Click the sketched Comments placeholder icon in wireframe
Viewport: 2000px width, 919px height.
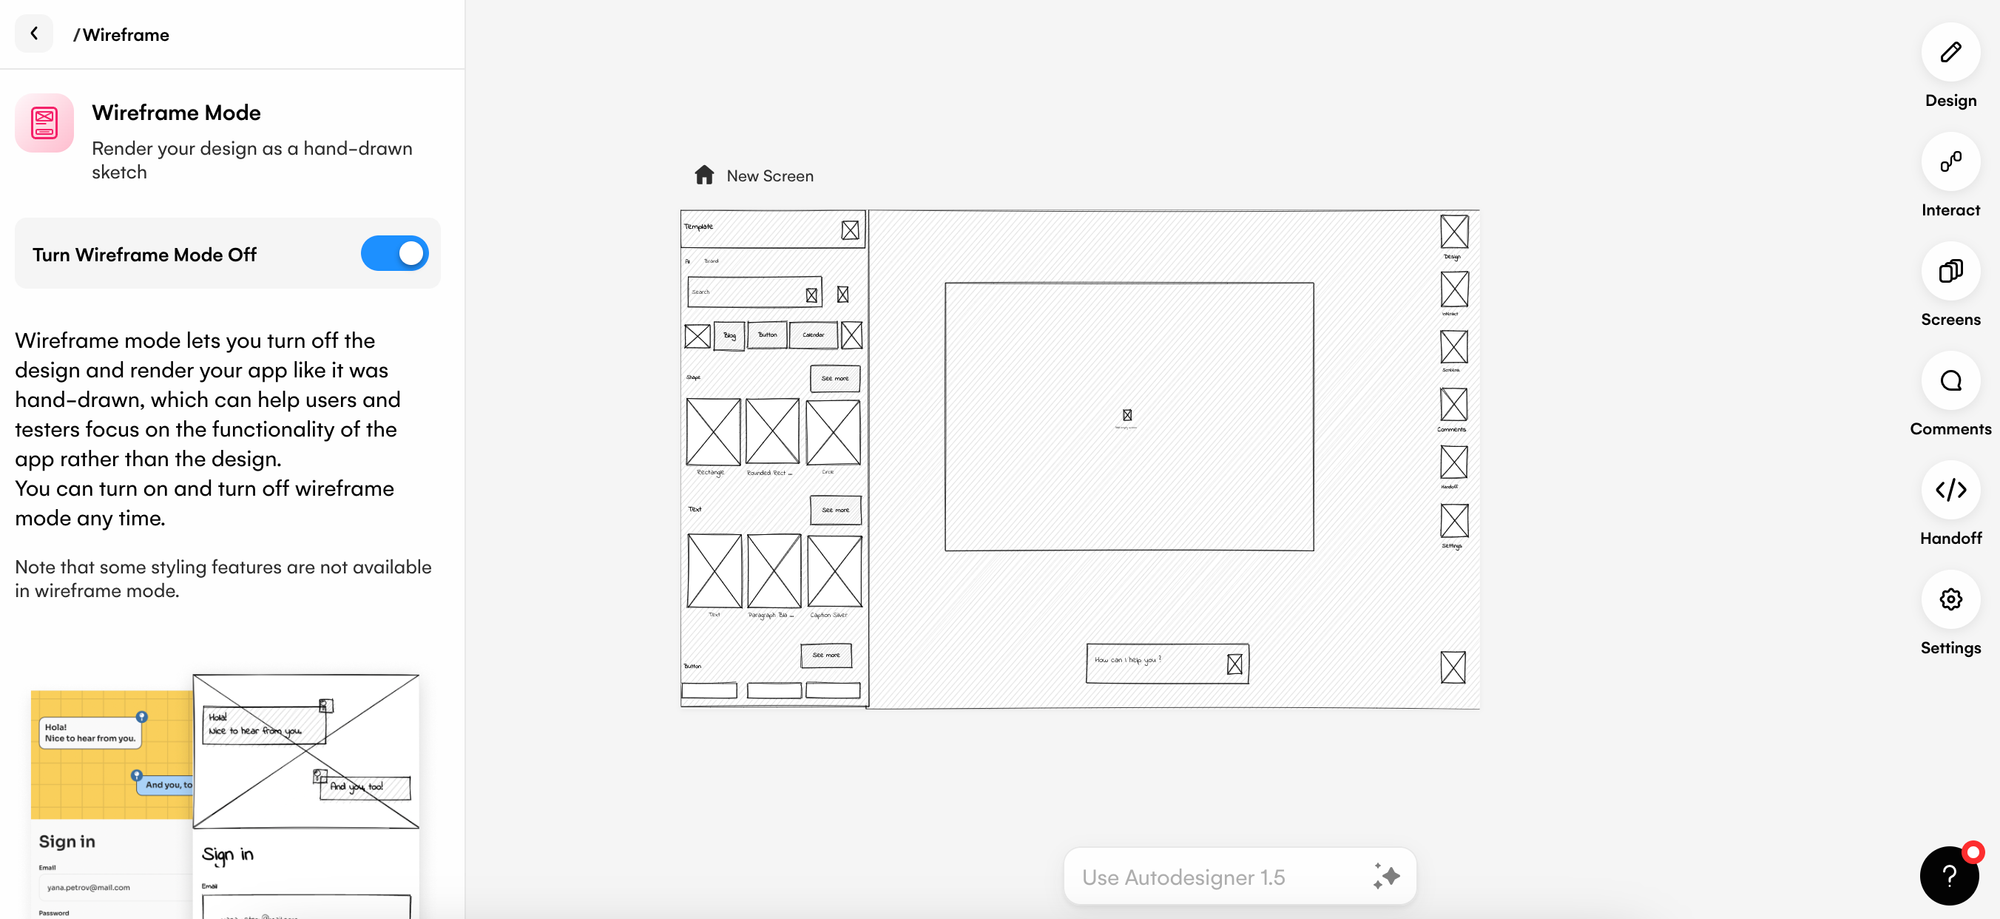pos(1454,405)
